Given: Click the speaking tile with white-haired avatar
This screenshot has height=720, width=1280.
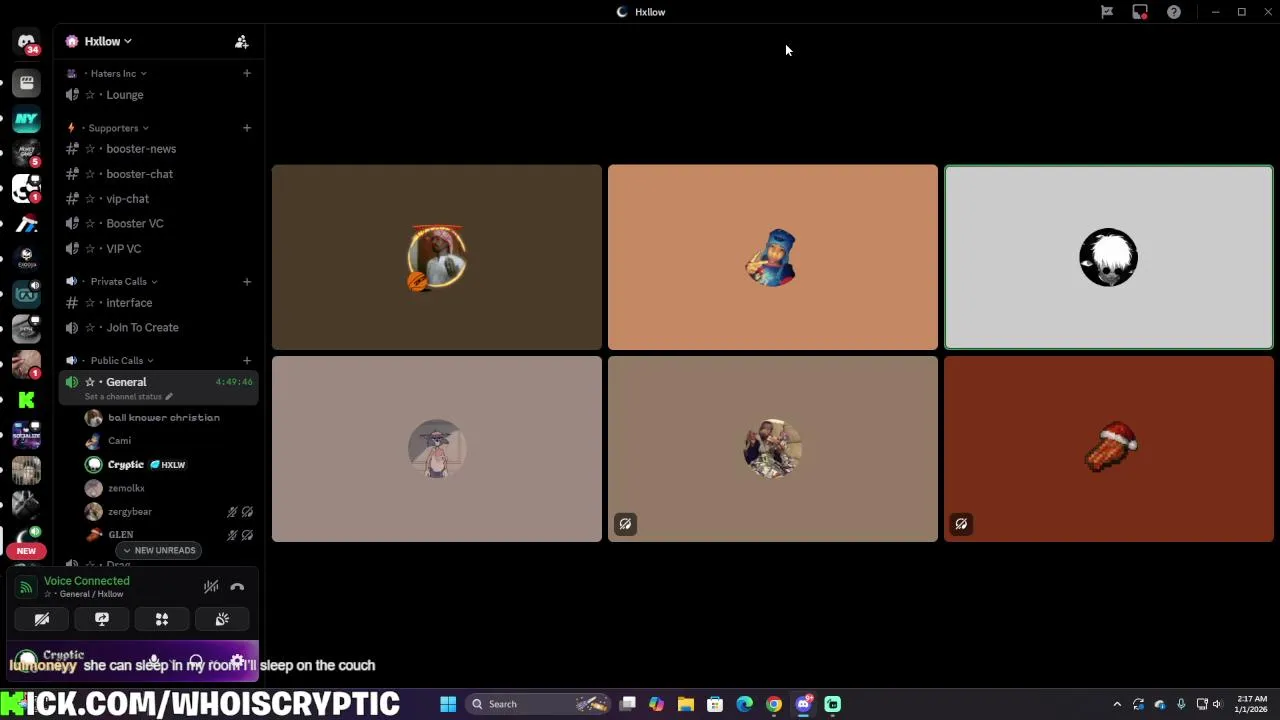Looking at the screenshot, I should click(1109, 258).
